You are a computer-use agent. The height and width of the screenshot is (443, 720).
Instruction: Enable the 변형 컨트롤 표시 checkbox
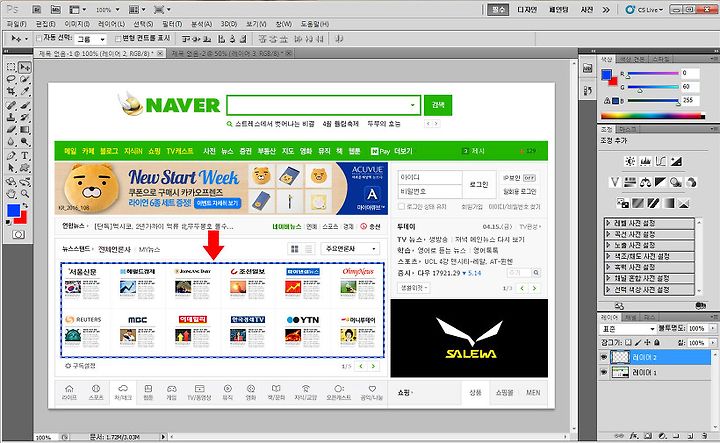[118, 38]
